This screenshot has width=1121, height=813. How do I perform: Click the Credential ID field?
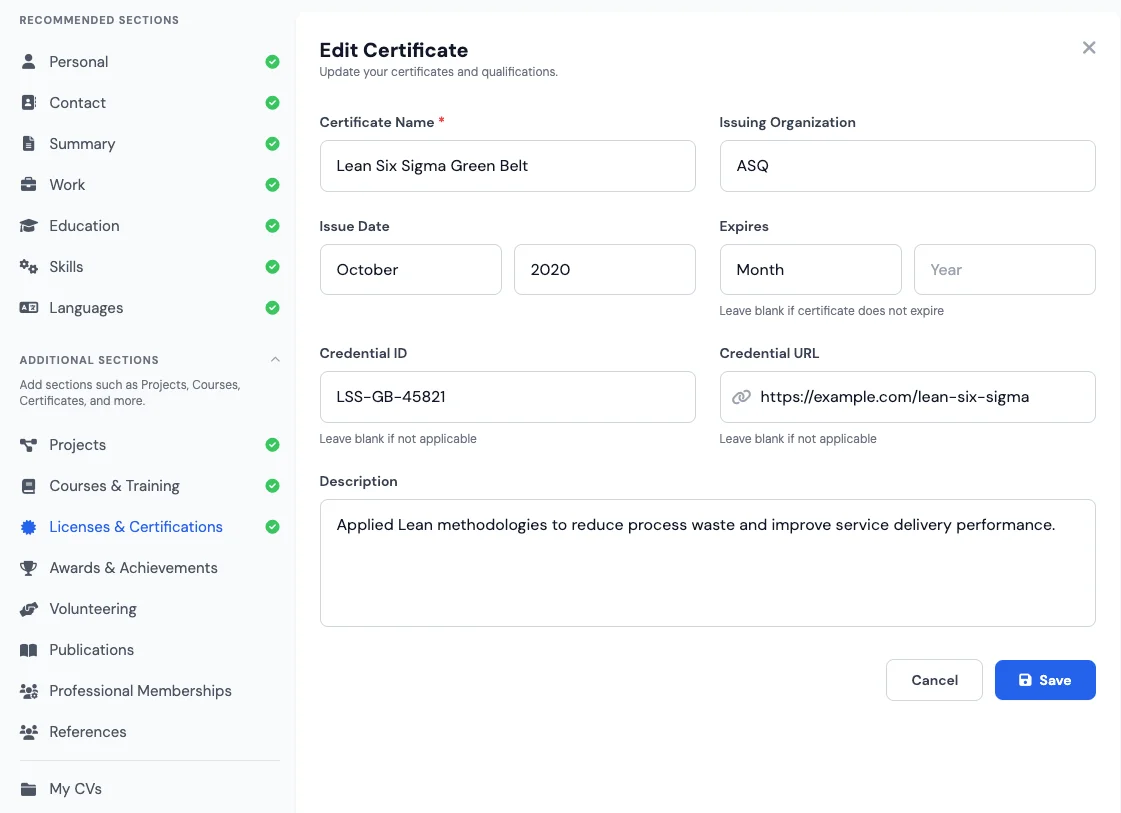coord(507,397)
